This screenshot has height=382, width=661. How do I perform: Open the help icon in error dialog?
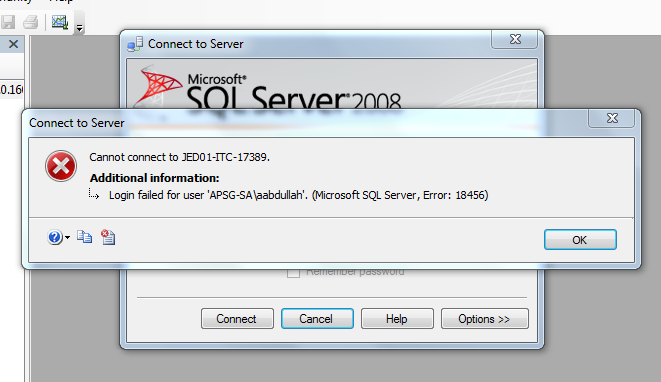[55, 237]
